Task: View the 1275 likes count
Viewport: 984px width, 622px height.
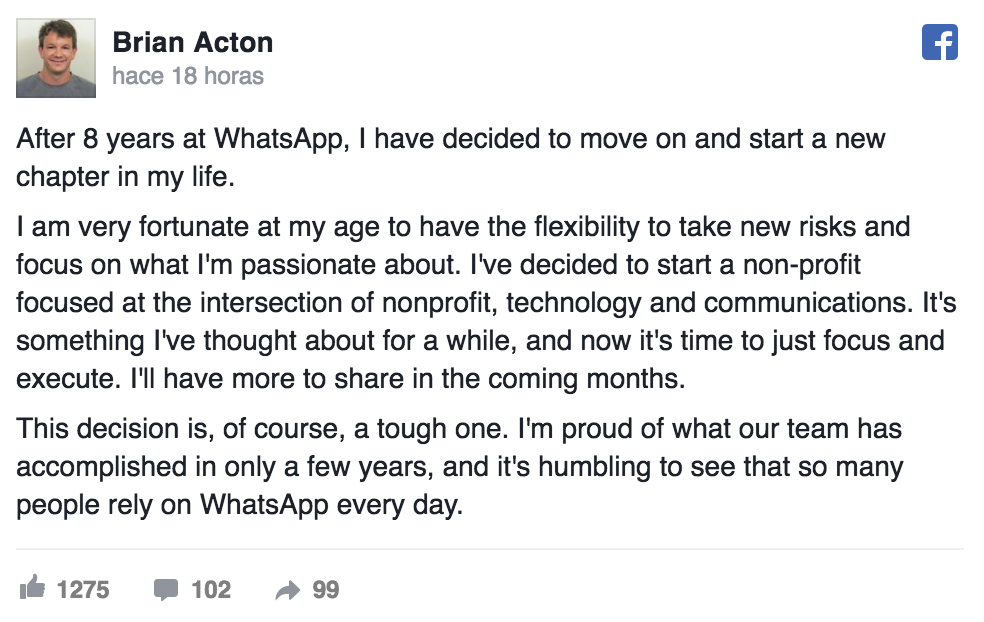Action: click(85, 590)
